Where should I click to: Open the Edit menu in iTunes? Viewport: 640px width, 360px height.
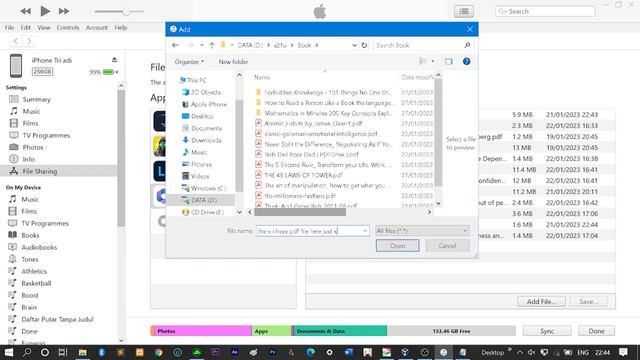tap(26, 27)
